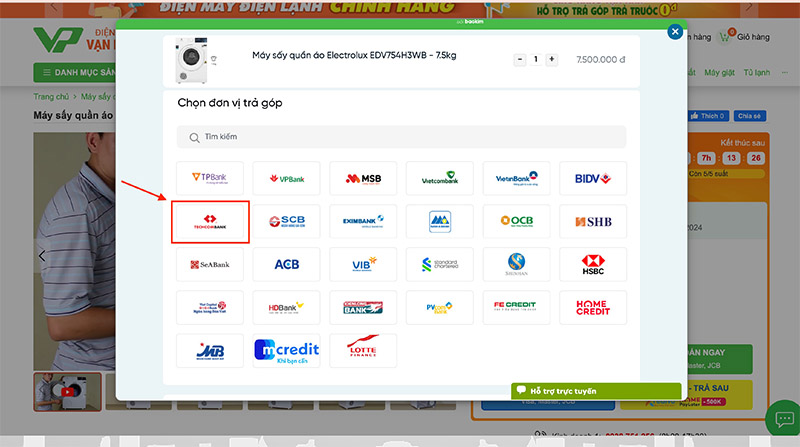The height and width of the screenshot is (447, 800).
Task: Increase product quantity with plus button
Action: [552, 59]
